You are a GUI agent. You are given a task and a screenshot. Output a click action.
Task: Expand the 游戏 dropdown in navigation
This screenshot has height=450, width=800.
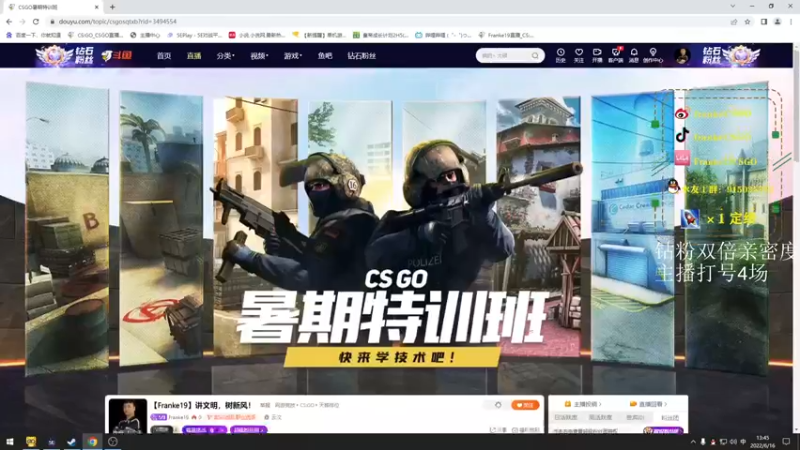click(x=293, y=56)
